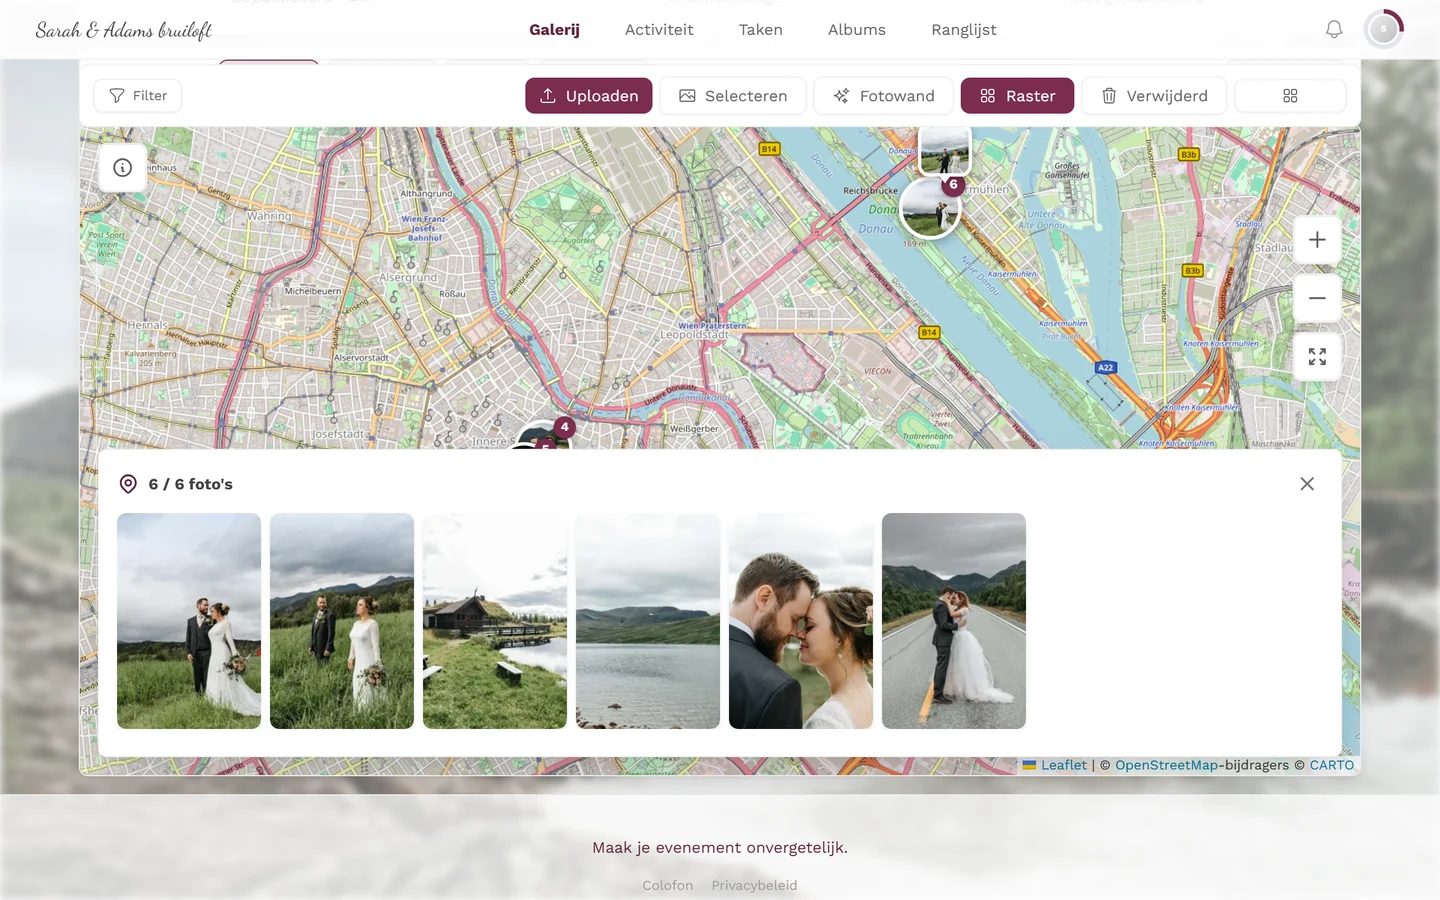Screen dimensions: 1440x900
Task: Open the couple close-up portrait photo
Action: click(801, 621)
